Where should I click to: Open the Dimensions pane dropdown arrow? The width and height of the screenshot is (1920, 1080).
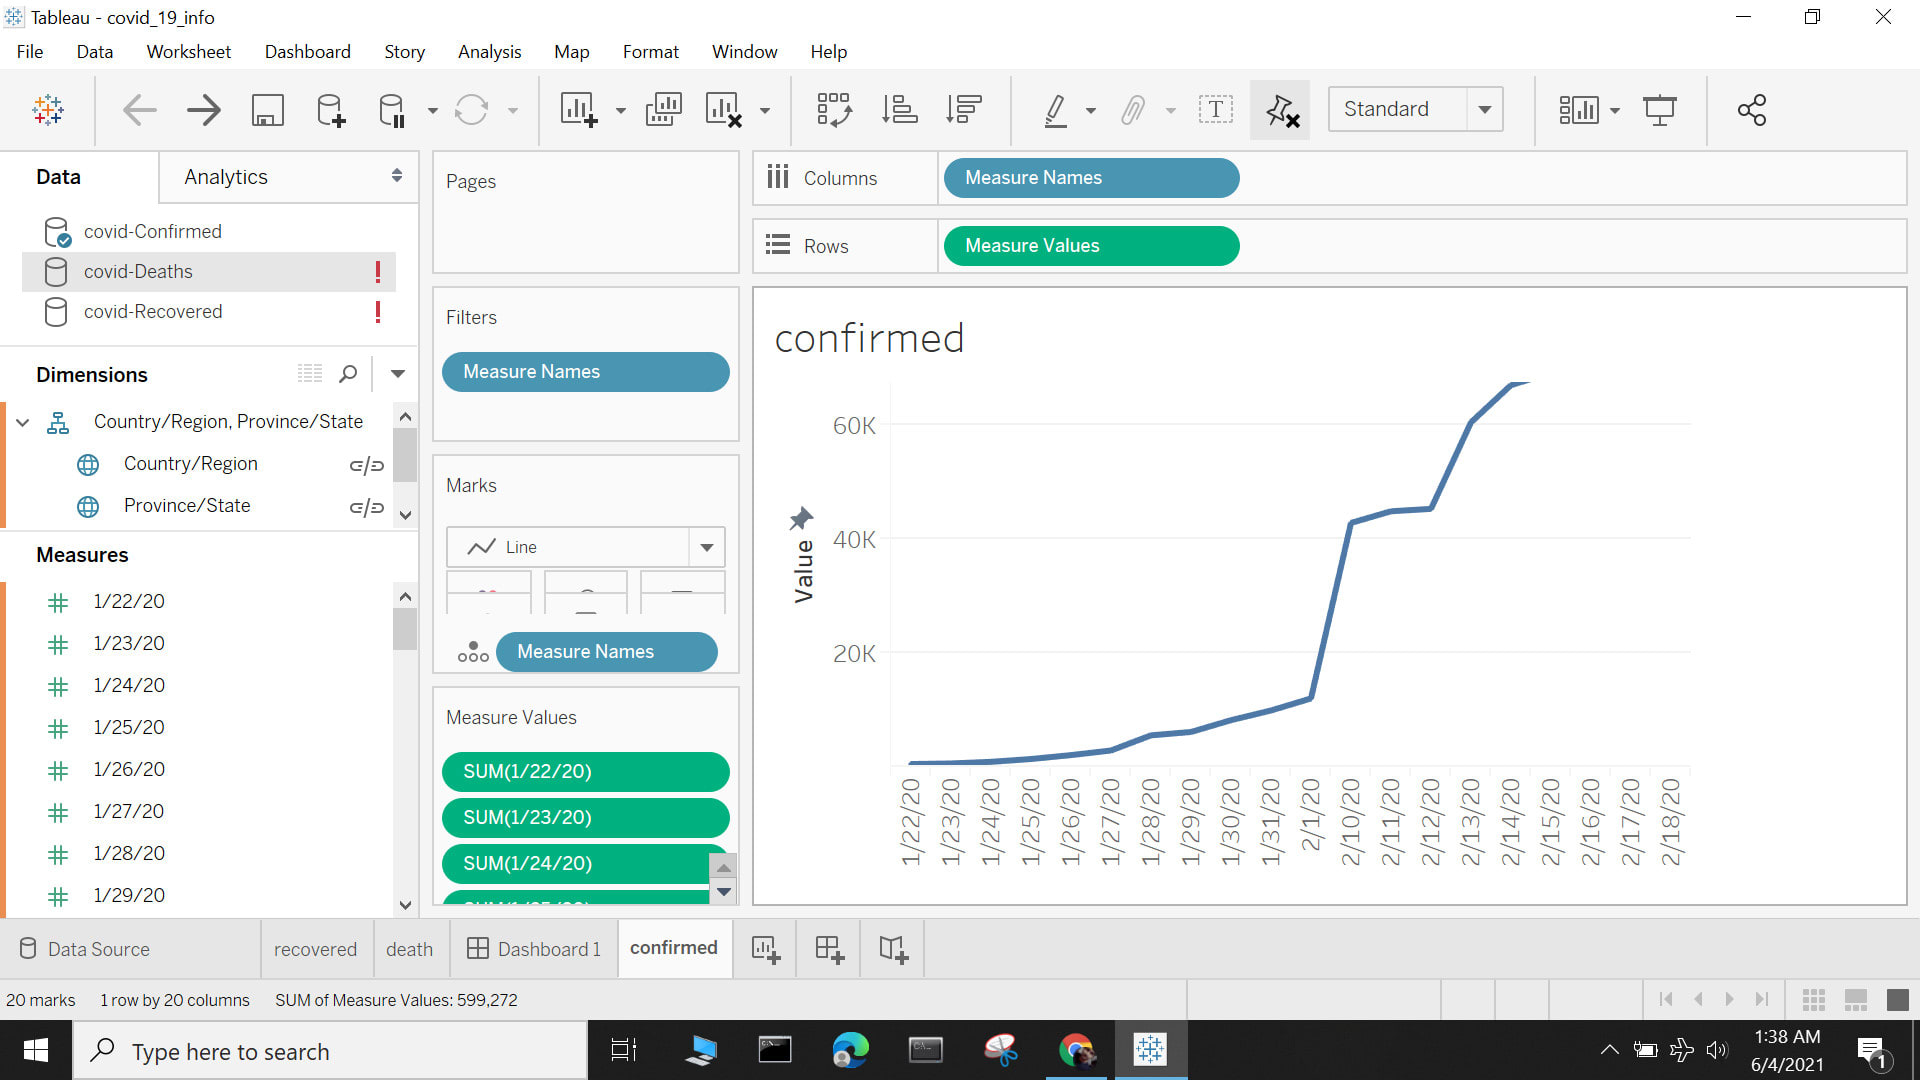pyautogui.click(x=398, y=374)
